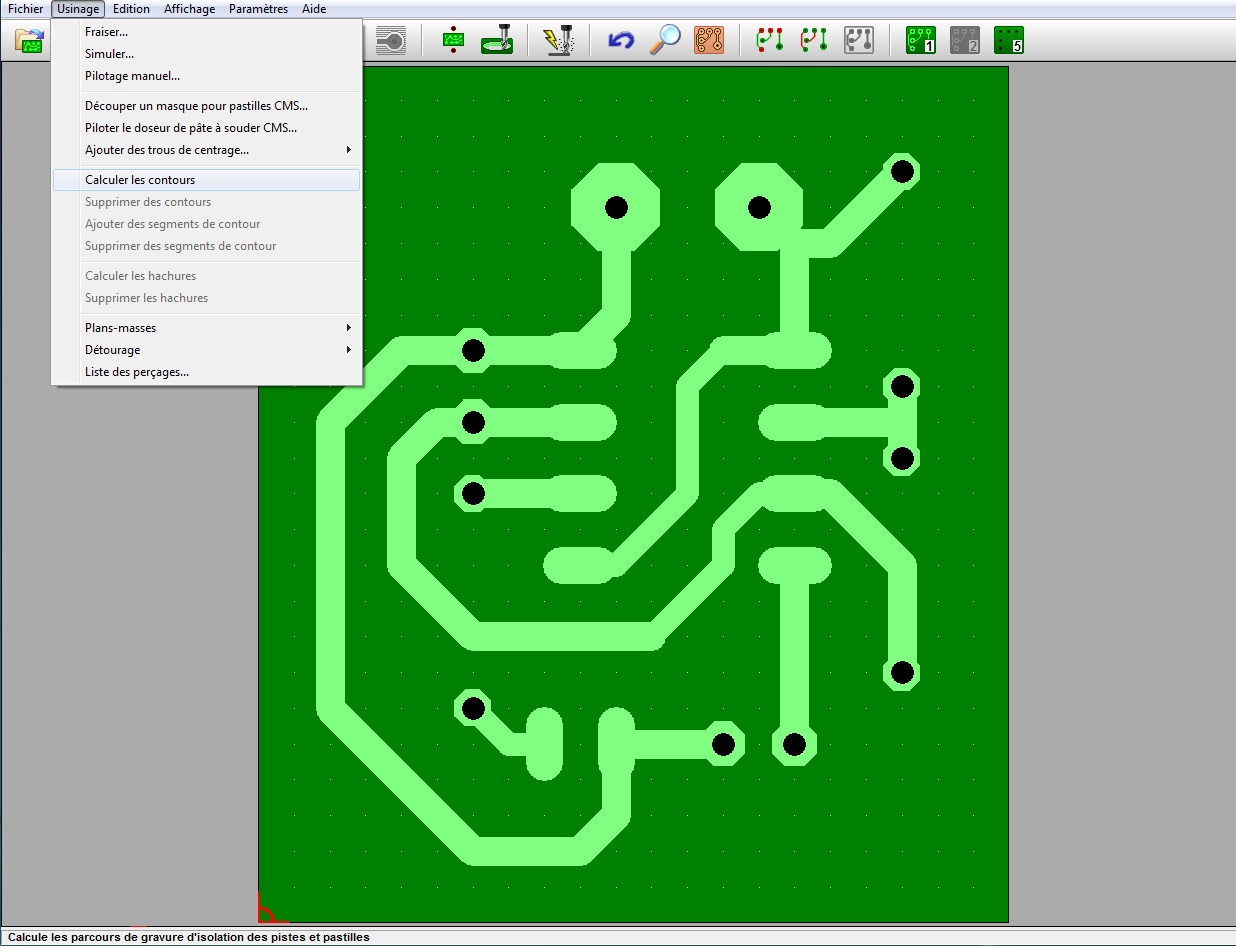Open the Paramètres menu
This screenshot has height=946, width=1236.
[258, 9]
